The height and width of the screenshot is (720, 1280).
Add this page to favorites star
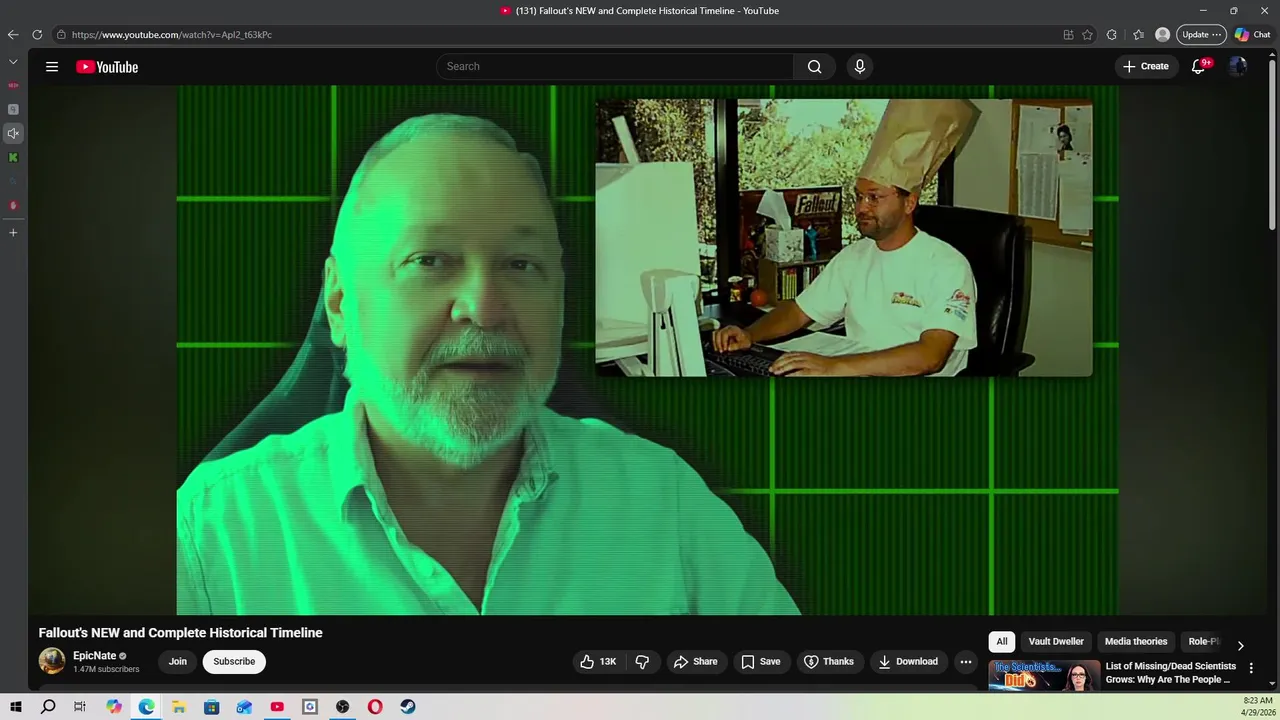pyautogui.click(x=1087, y=34)
